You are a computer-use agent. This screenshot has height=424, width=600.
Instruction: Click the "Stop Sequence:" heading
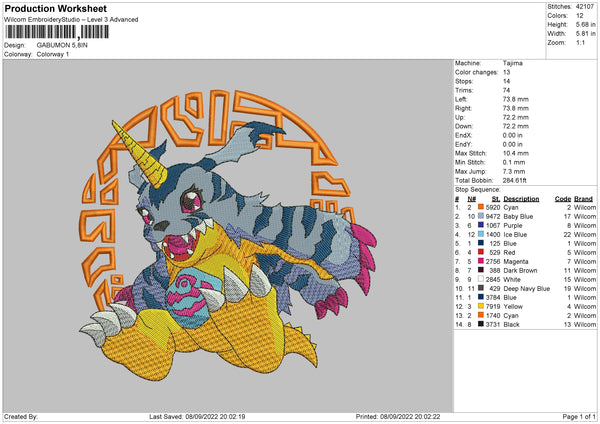click(x=478, y=189)
